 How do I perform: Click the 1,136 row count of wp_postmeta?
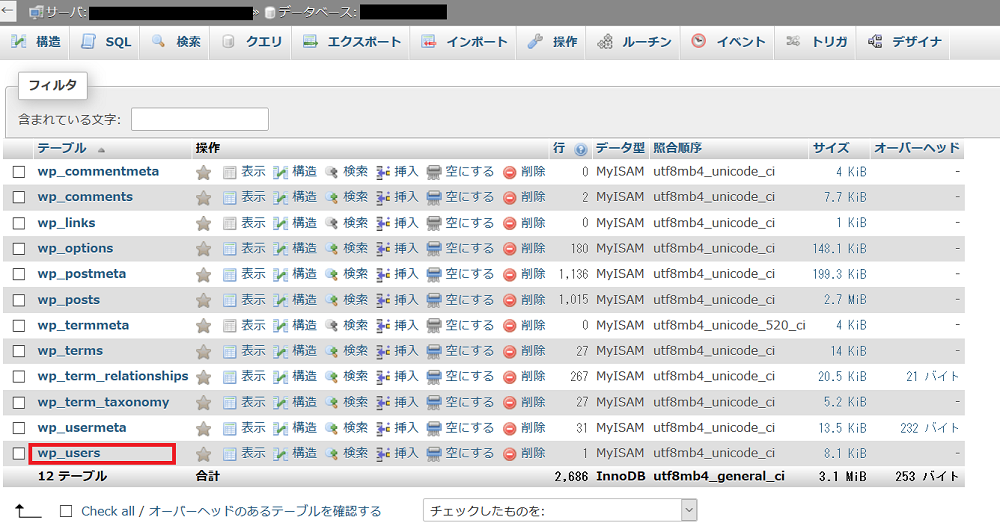click(x=573, y=274)
